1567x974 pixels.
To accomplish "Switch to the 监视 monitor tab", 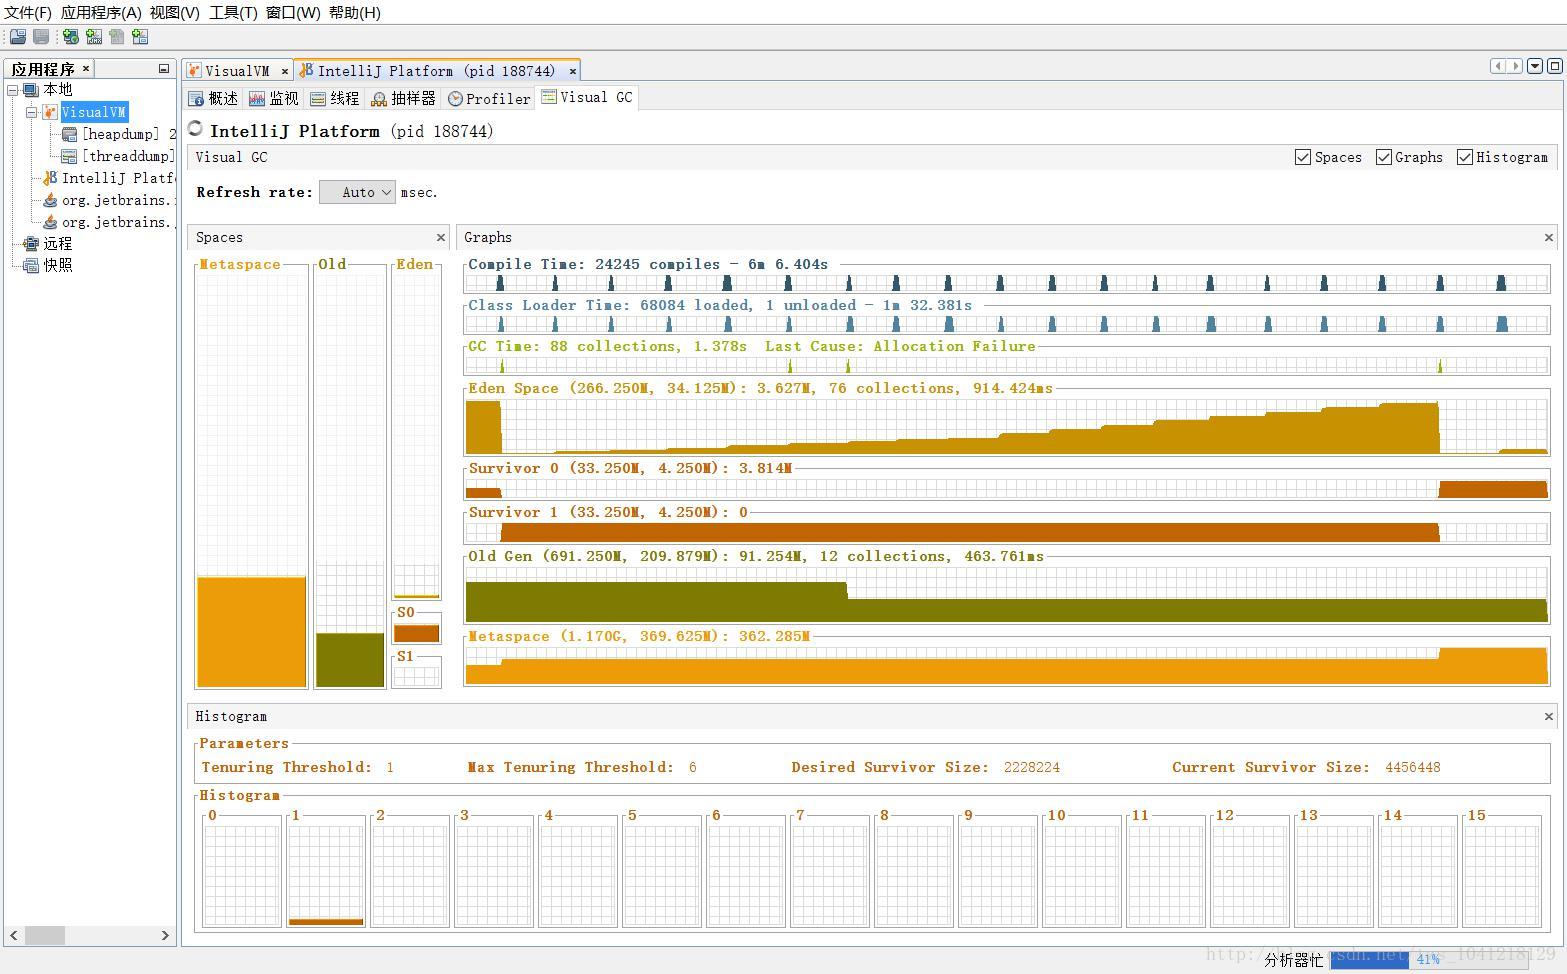I will (x=274, y=98).
